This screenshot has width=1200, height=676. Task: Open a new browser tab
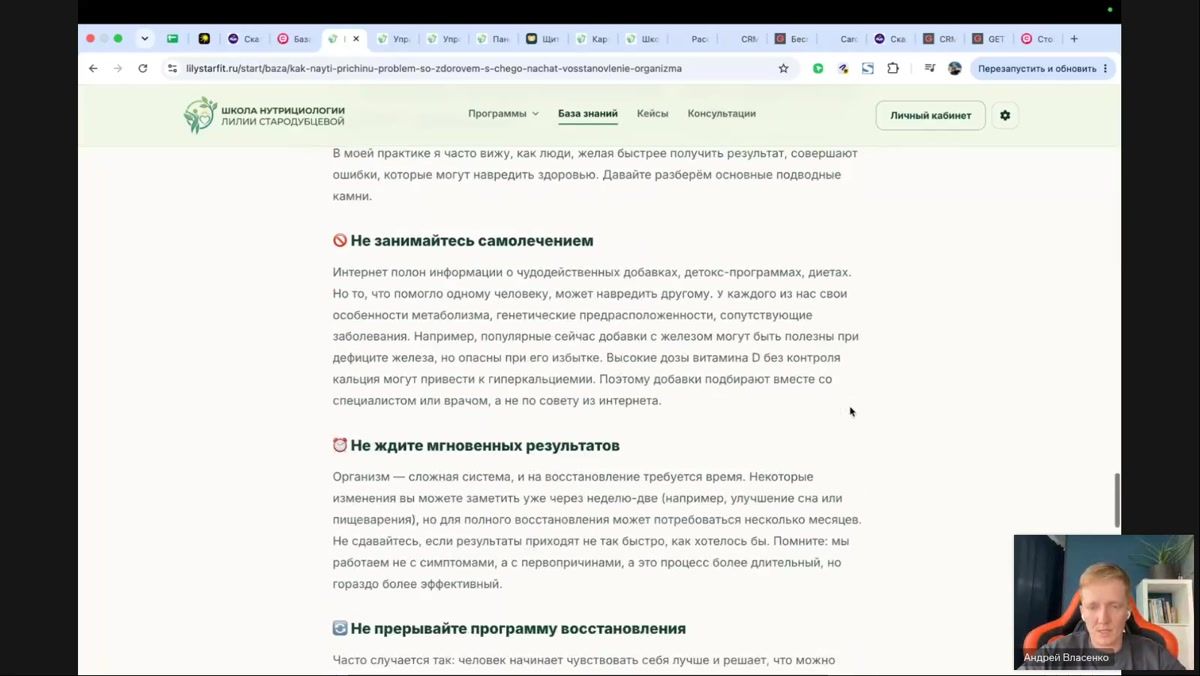1074,39
